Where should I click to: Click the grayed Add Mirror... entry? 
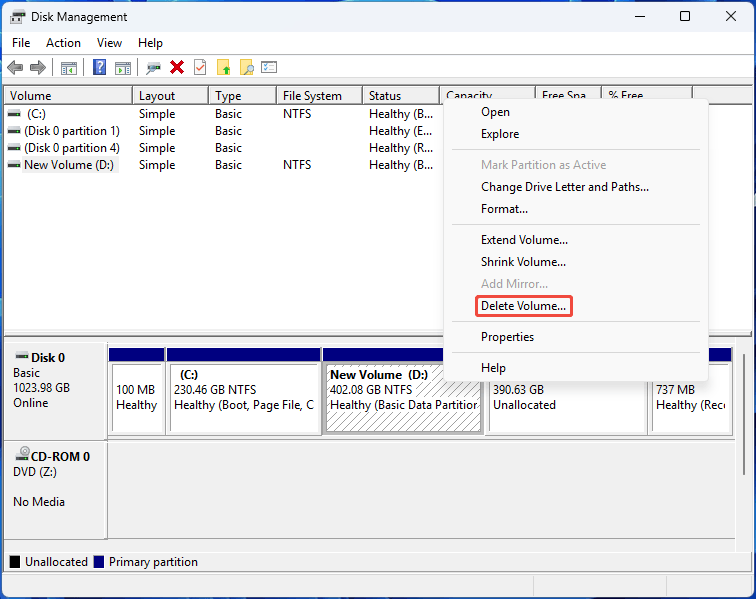click(x=576, y=284)
